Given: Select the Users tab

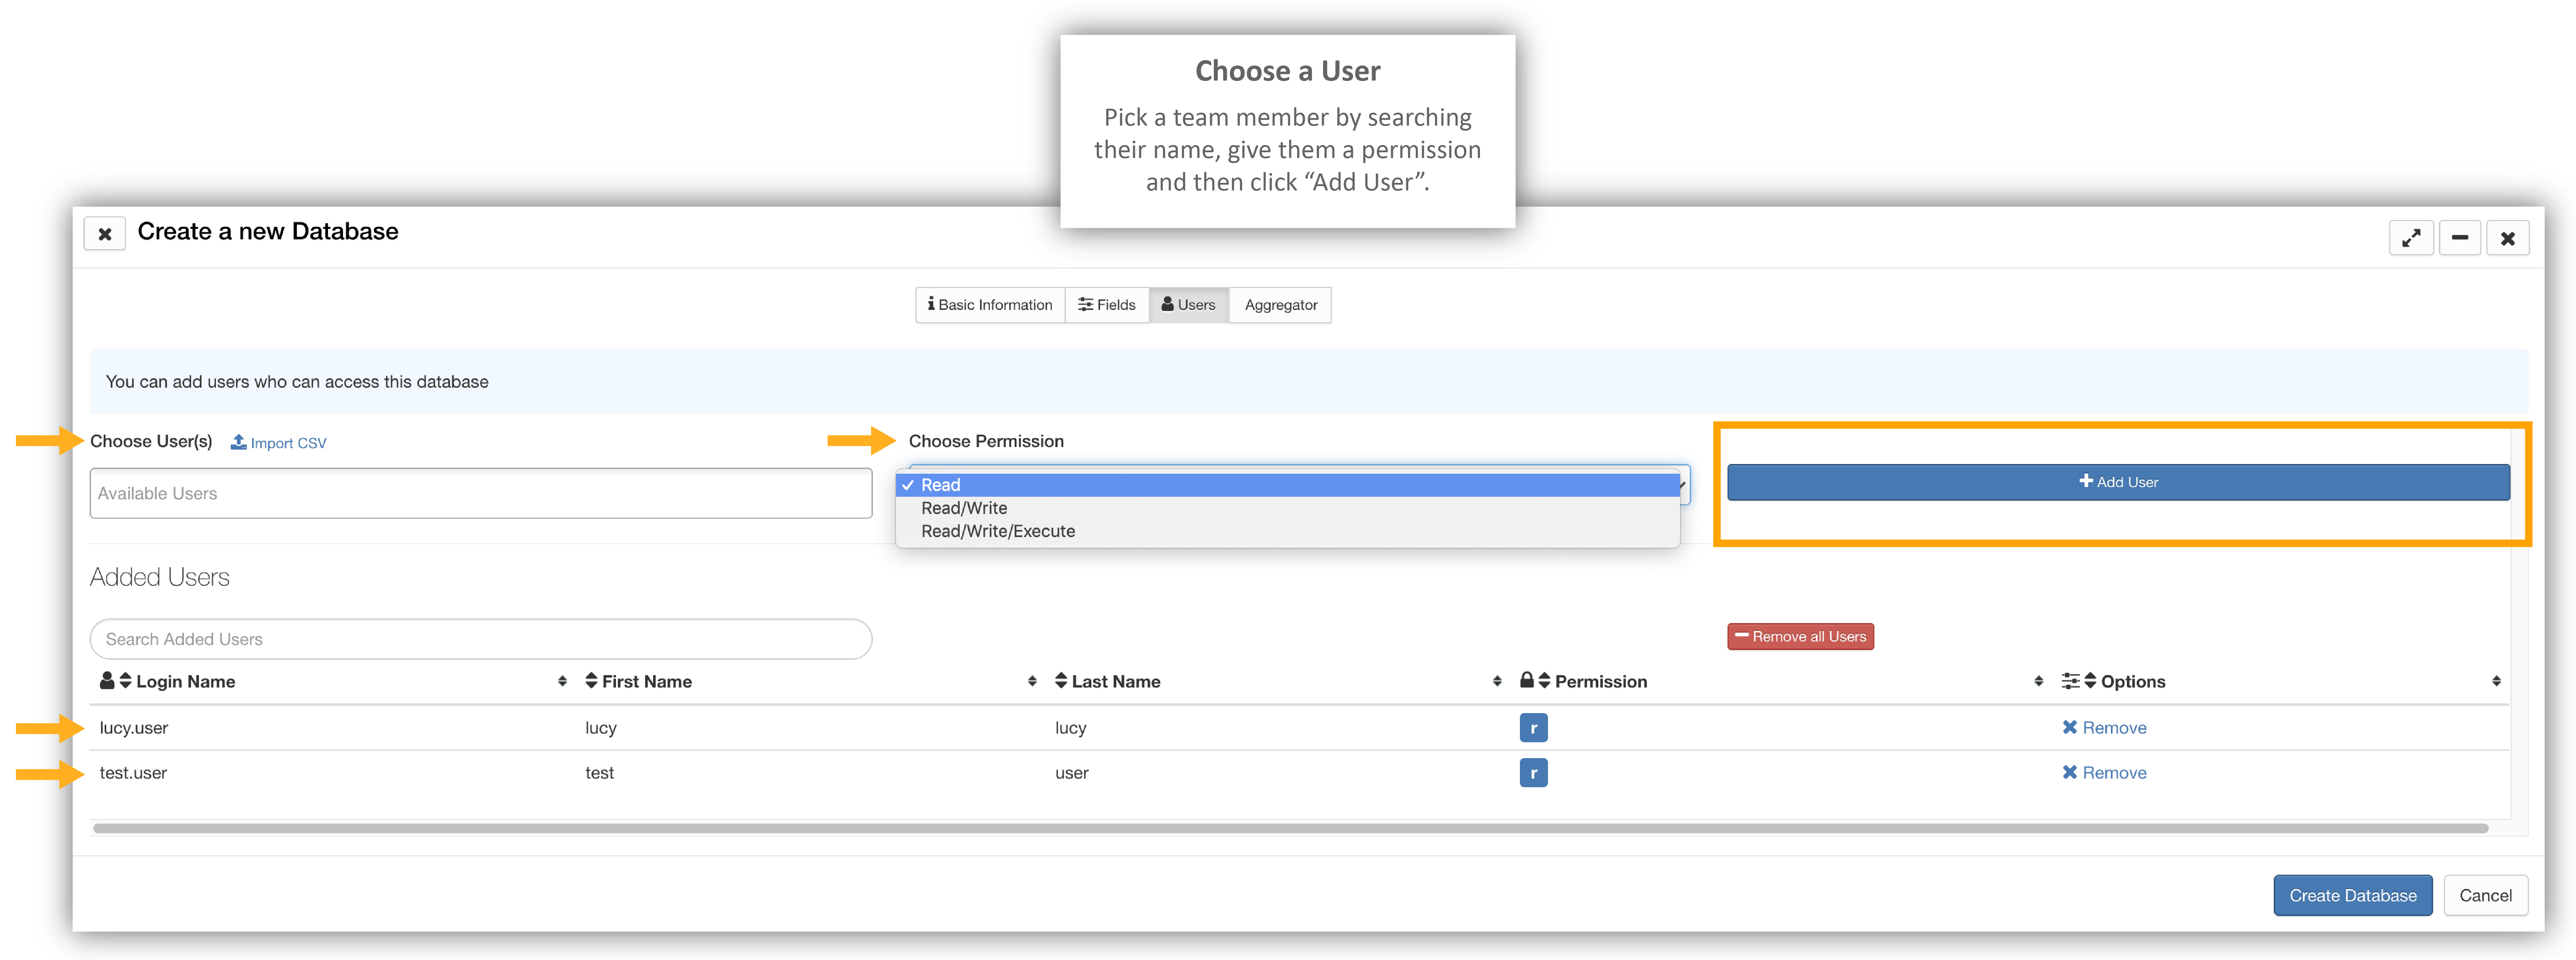Looking at the screenshot, I should click(x=1189, y=305).
